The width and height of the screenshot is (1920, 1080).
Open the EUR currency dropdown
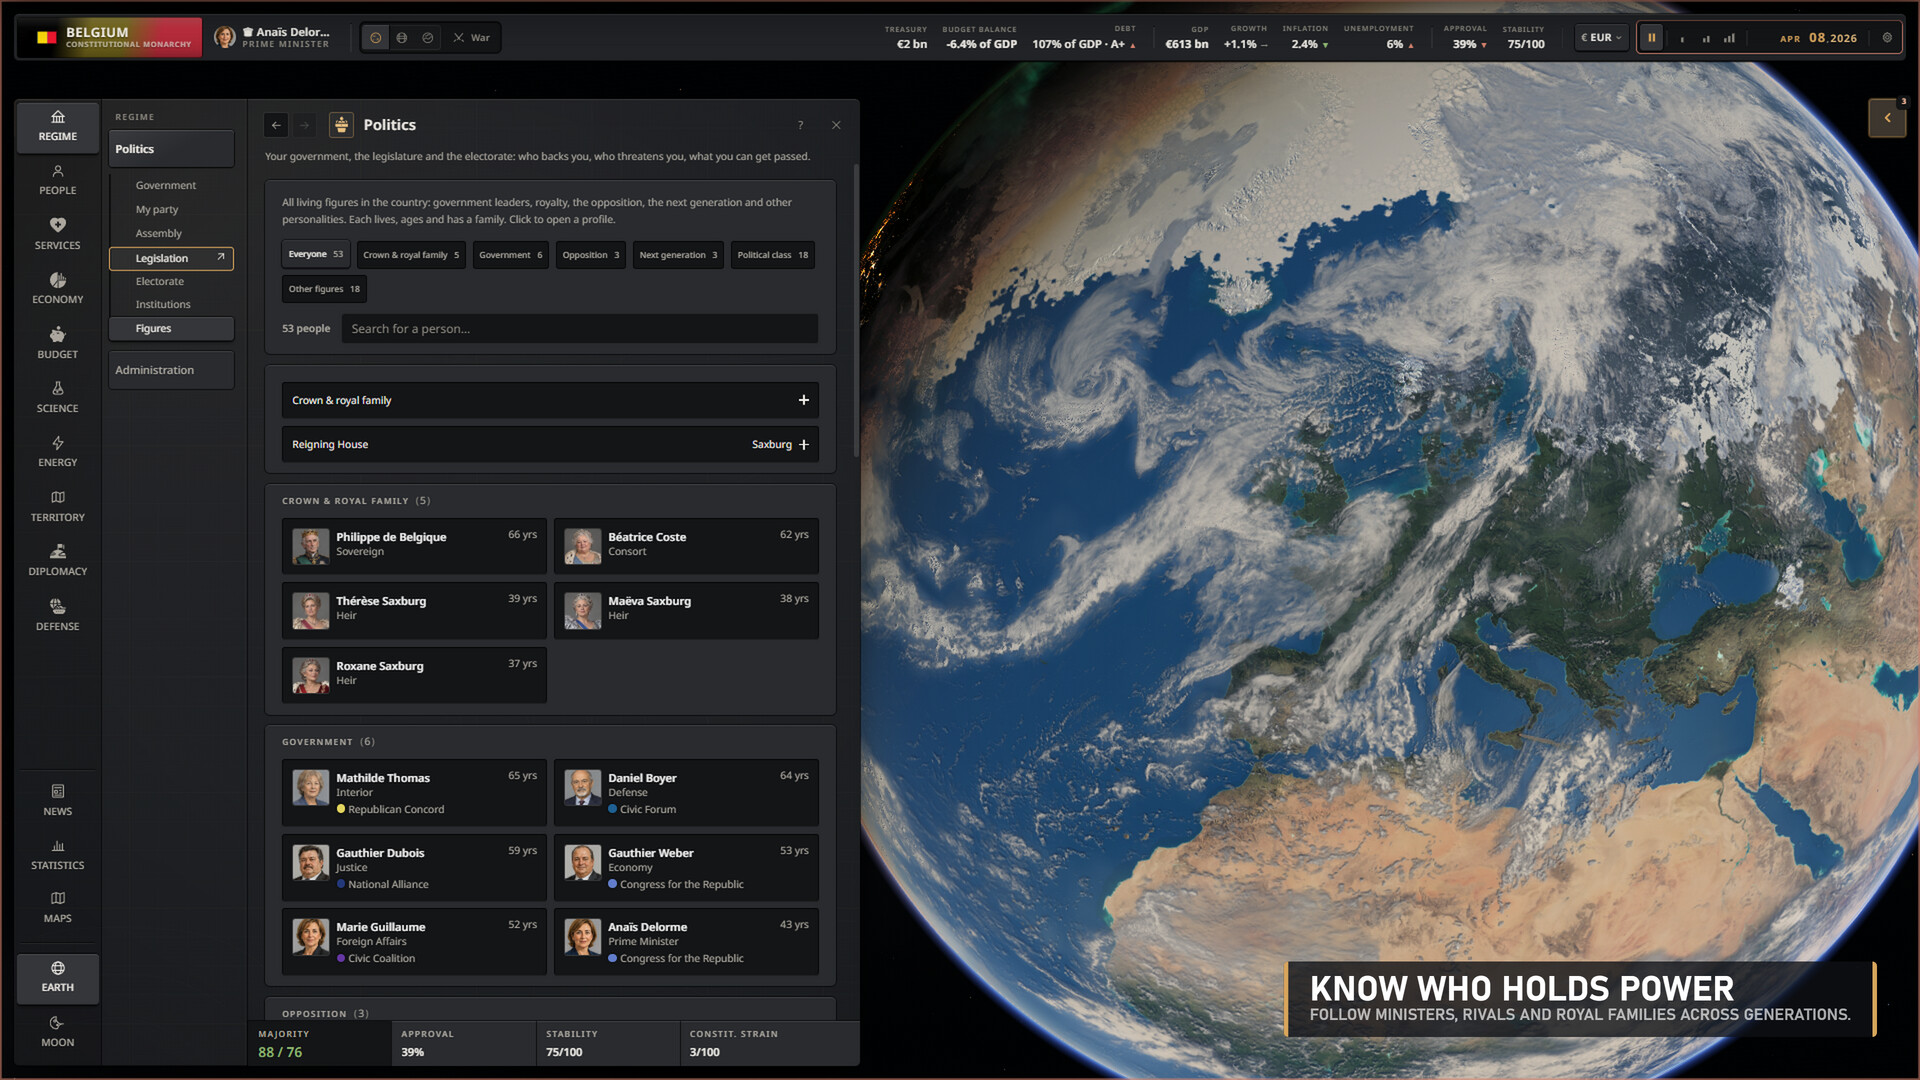coord(1601,38)
